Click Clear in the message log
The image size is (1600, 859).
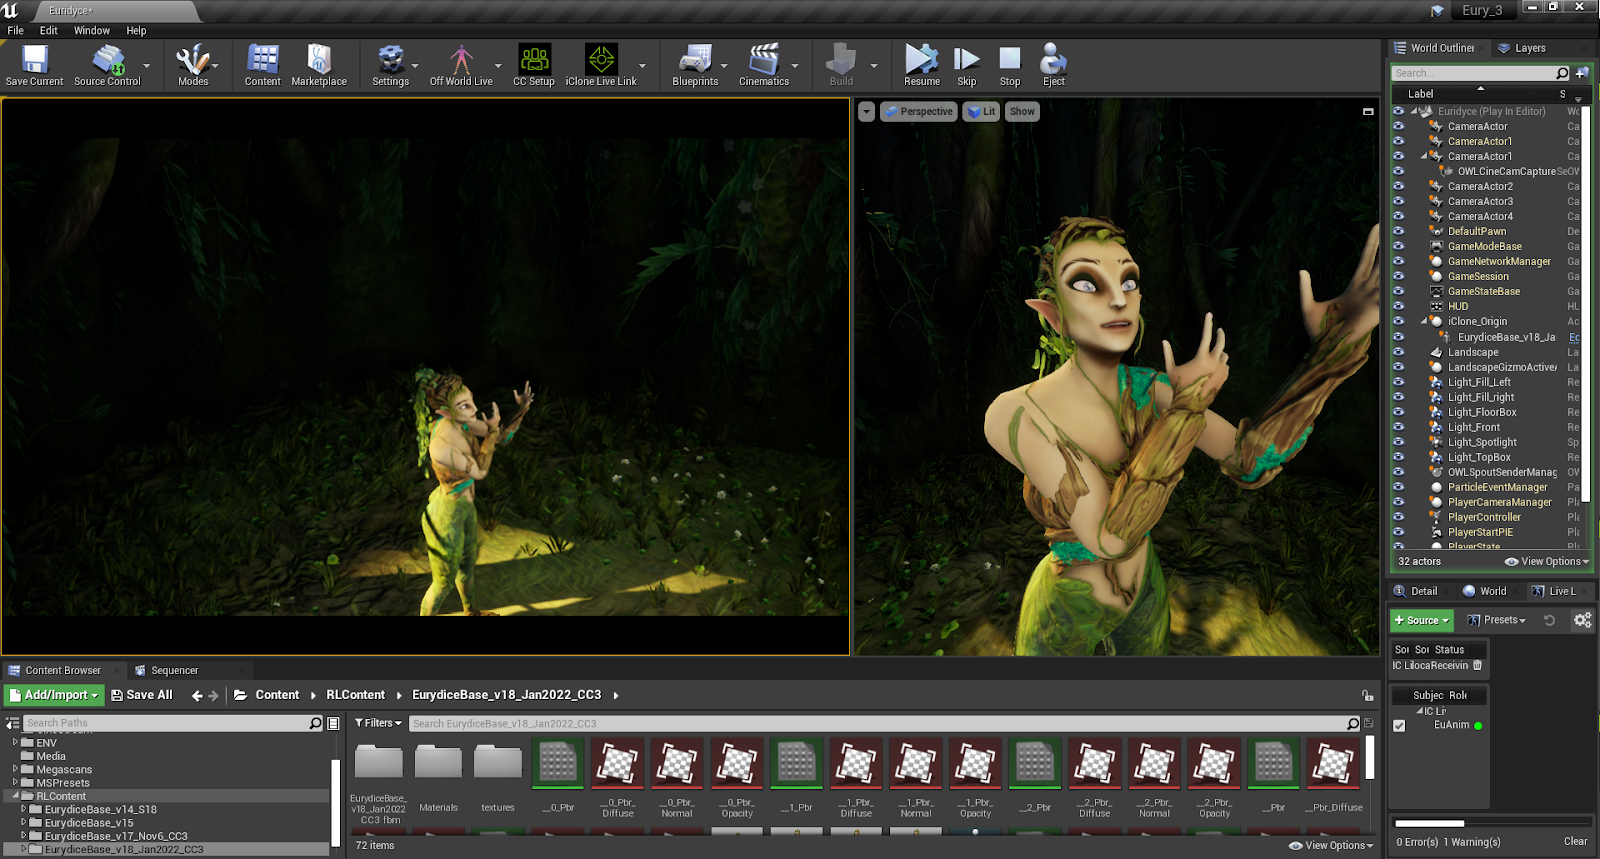[x=1575, y=841]
